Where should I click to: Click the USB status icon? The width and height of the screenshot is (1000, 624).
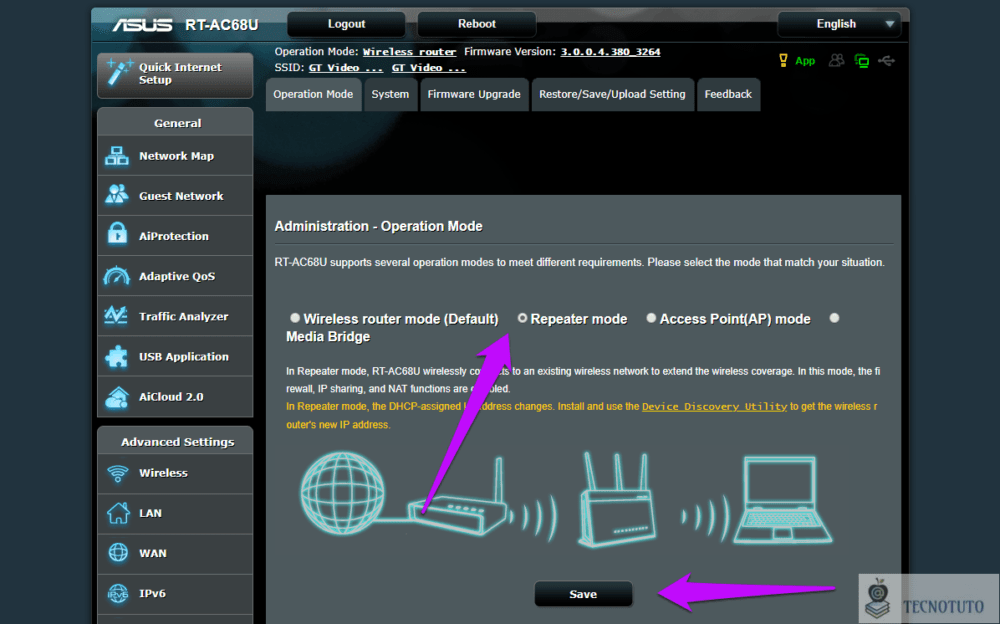tap(886, 61)
